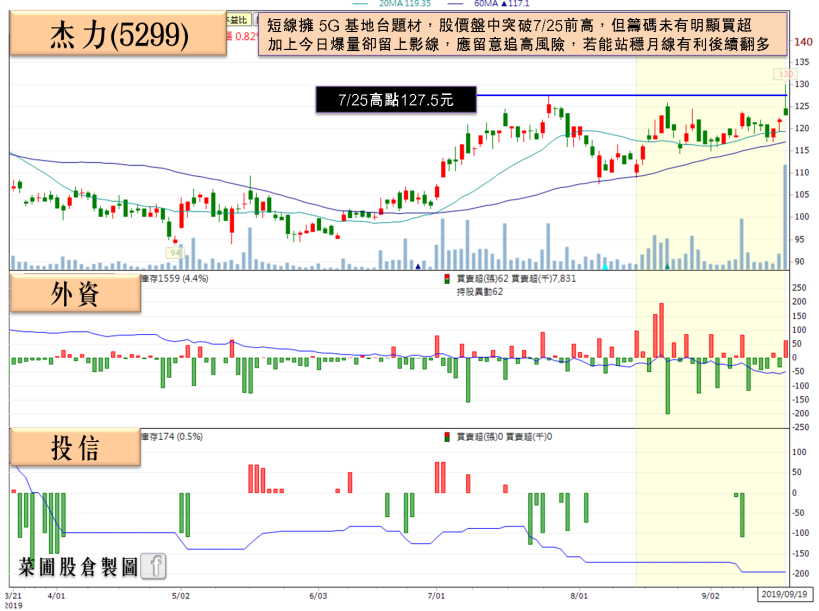Screen dimensions: 819x611
Task: Click the 外資 panel label
Action: point(75,293)
